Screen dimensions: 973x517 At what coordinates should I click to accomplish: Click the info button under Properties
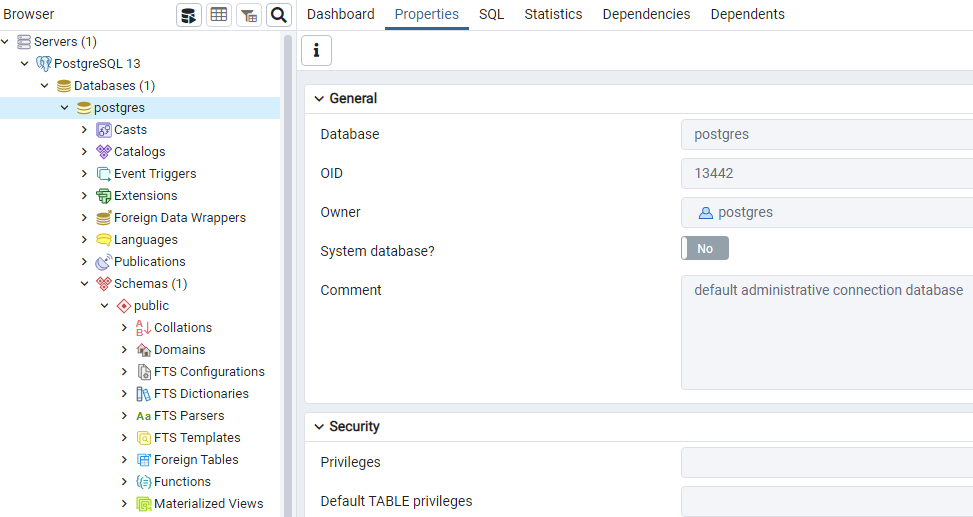pyautogui.click(x=316, y=50)
